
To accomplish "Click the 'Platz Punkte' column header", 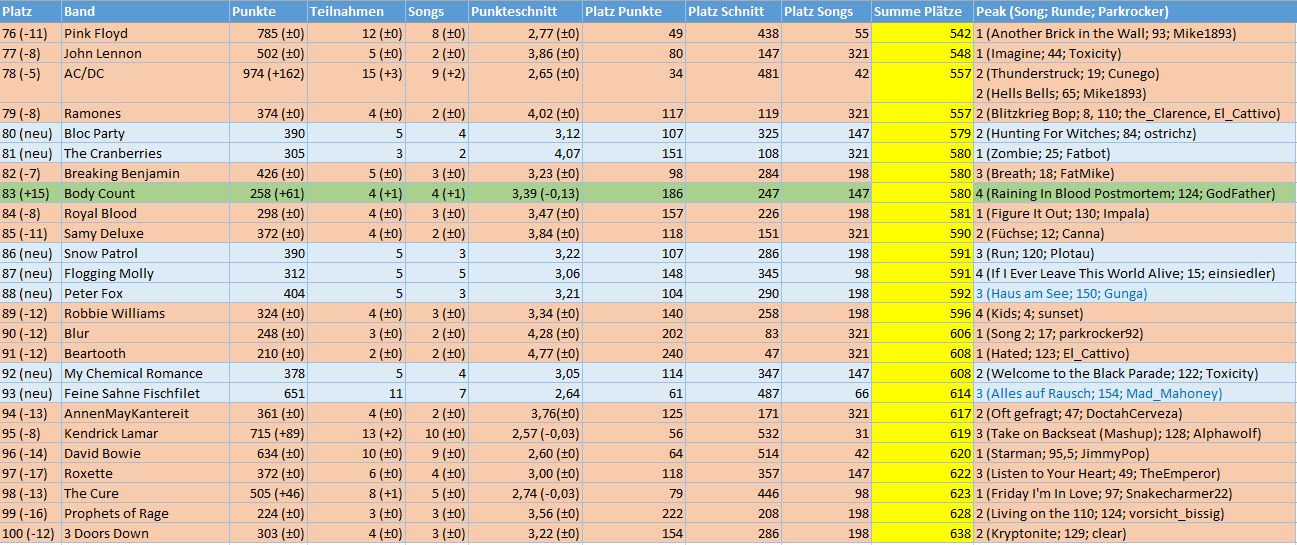I will coord(634,12).
